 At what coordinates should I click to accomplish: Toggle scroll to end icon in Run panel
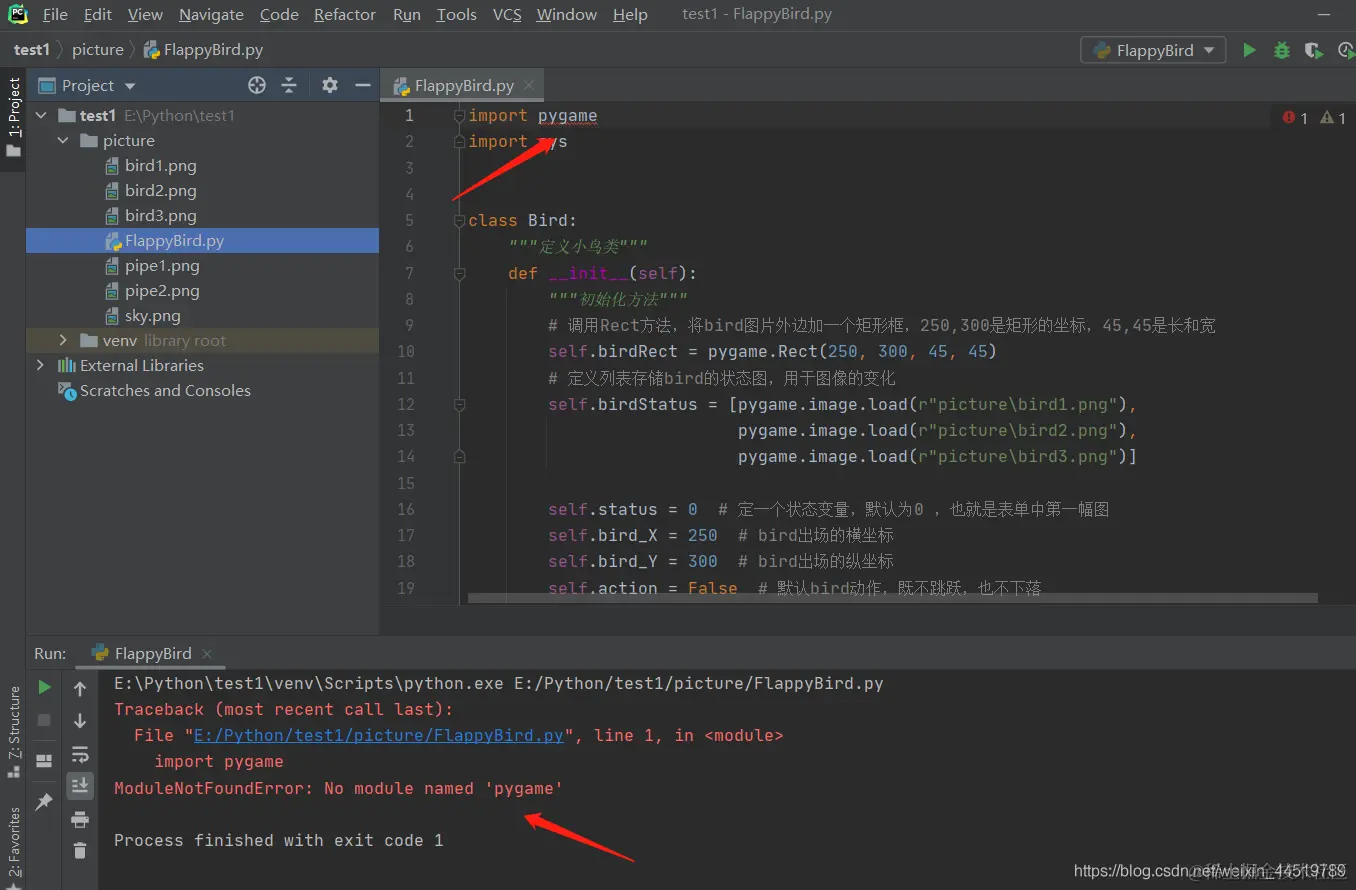tap(80, 786)
